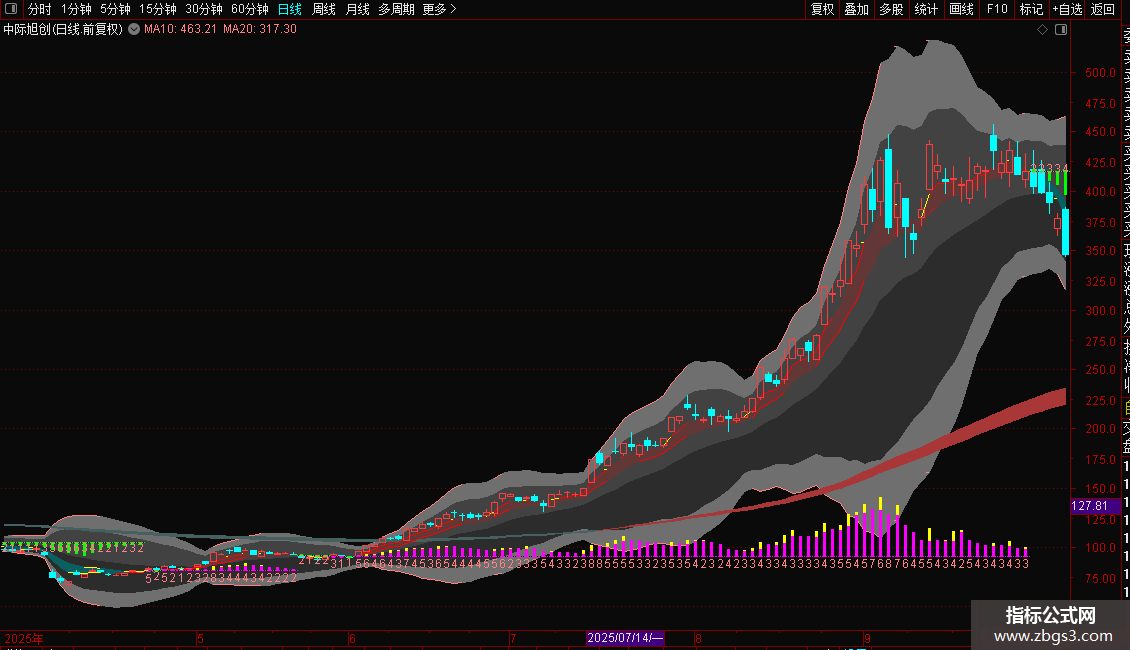Click the 2025/07/14 date marker on time axis
Image resolution: width=1130 pixels, height=650 pixels.
coord(625,638)
